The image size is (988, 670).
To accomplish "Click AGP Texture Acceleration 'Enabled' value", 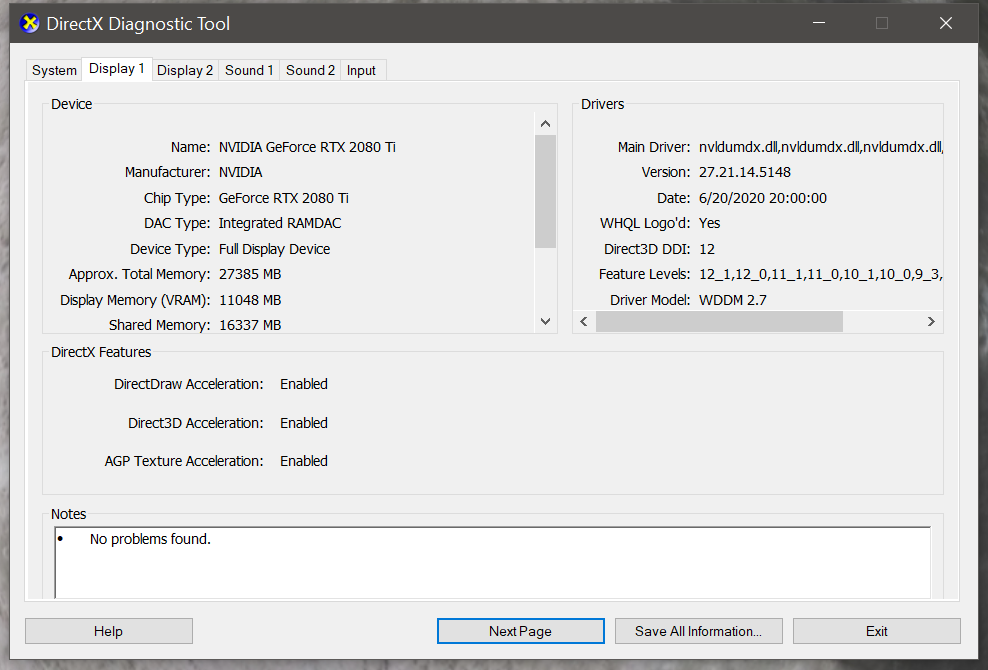I will pyautogui.click(x=304, y=461).
